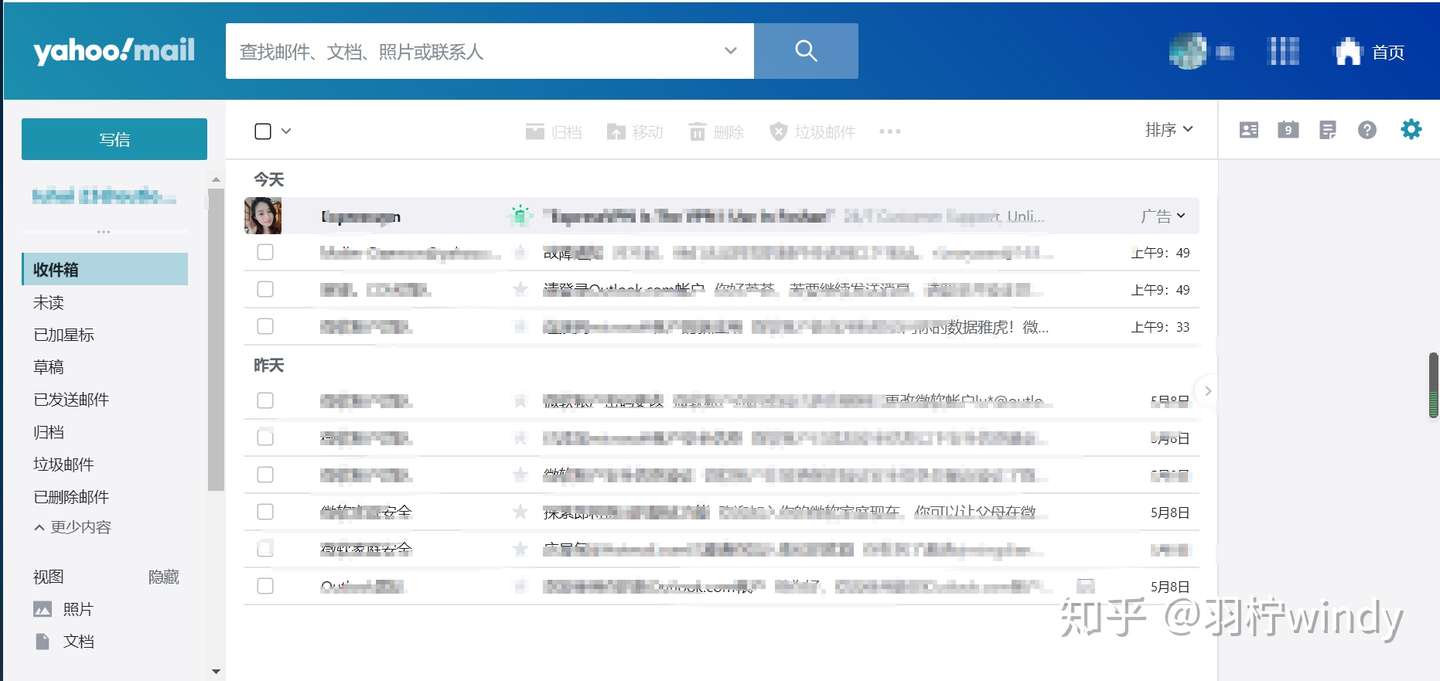The image size is (1440, 681).
Task: Check the 上午9:33 email checkbox
Action: coord(265,326)
